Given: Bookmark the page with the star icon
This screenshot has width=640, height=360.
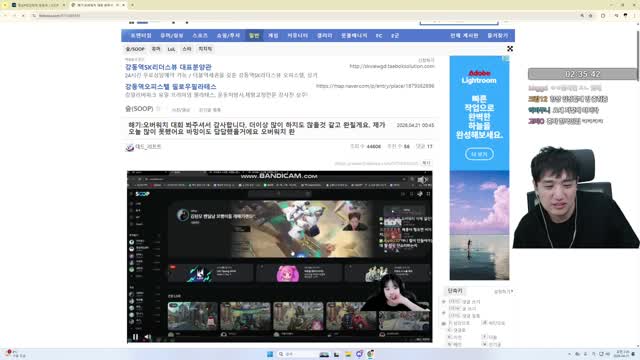Looking at the screenshot, I should 590,16.
